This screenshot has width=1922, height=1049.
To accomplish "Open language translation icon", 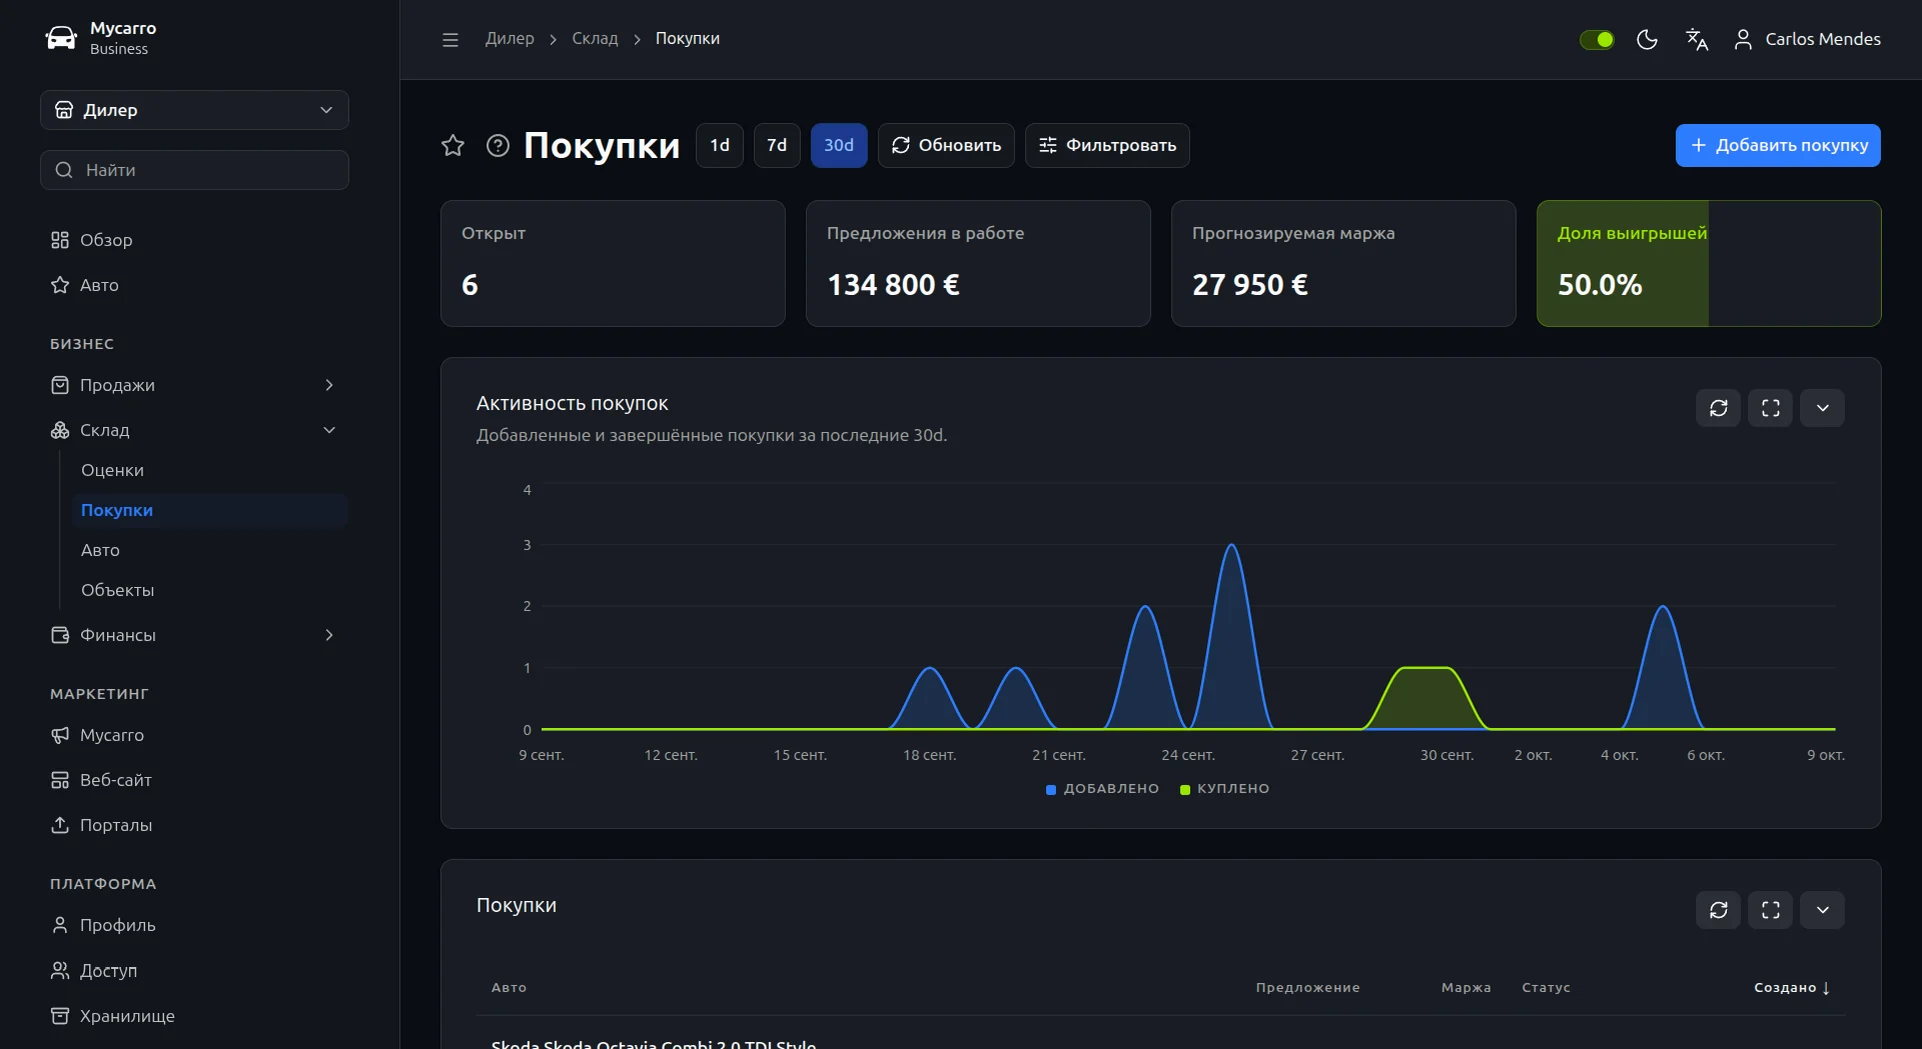I will [x=1697, y=39].
